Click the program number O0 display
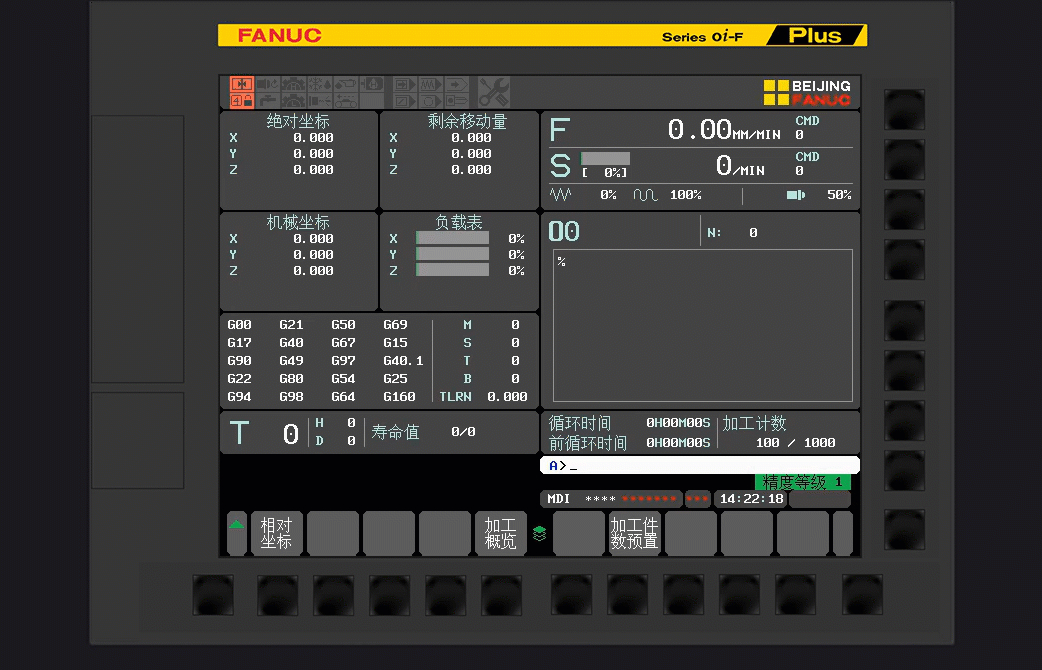This screenshot has width=1042, height=670. 564,231
